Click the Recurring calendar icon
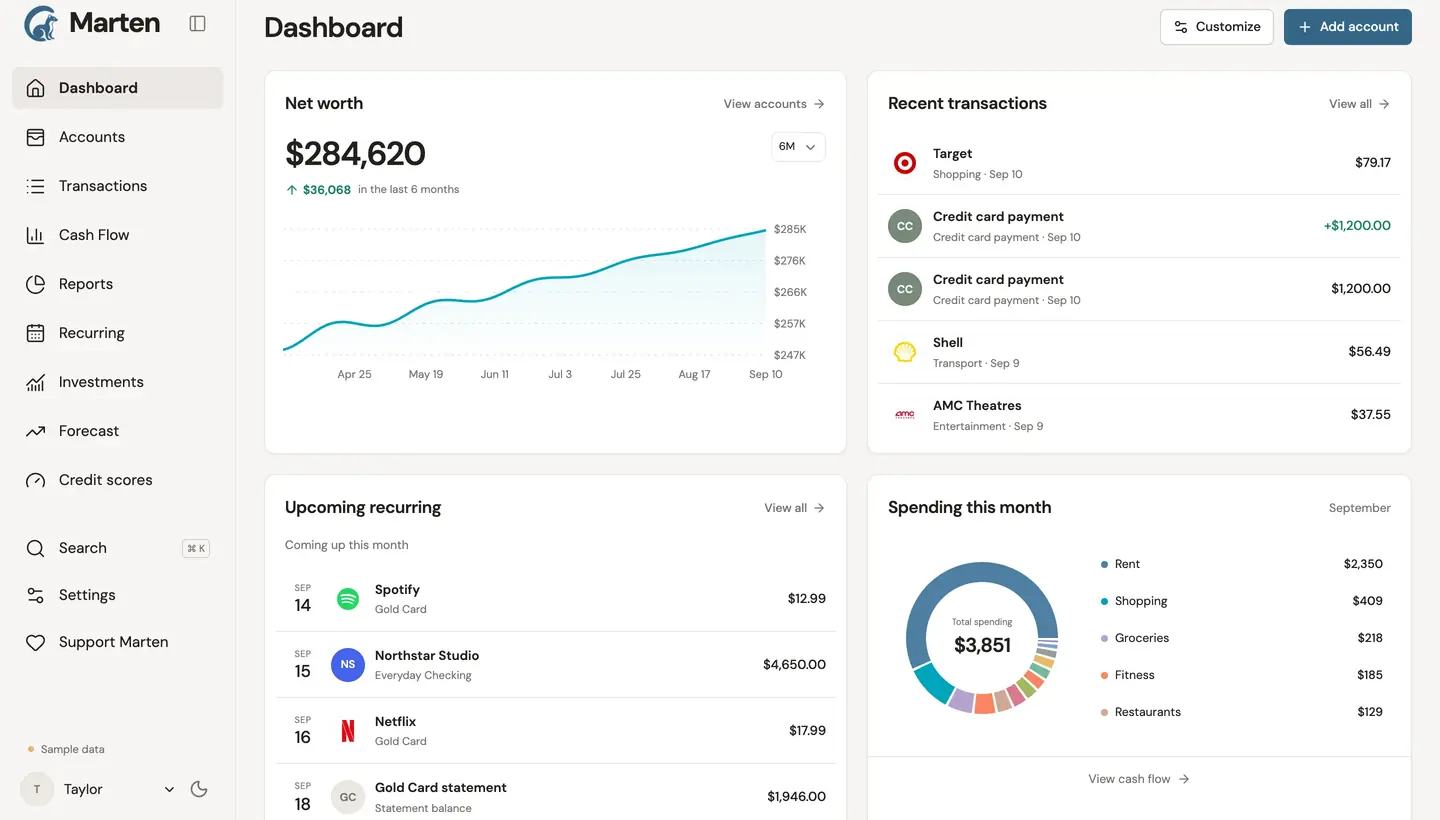 pyautogui.click(x=35, y=333)
